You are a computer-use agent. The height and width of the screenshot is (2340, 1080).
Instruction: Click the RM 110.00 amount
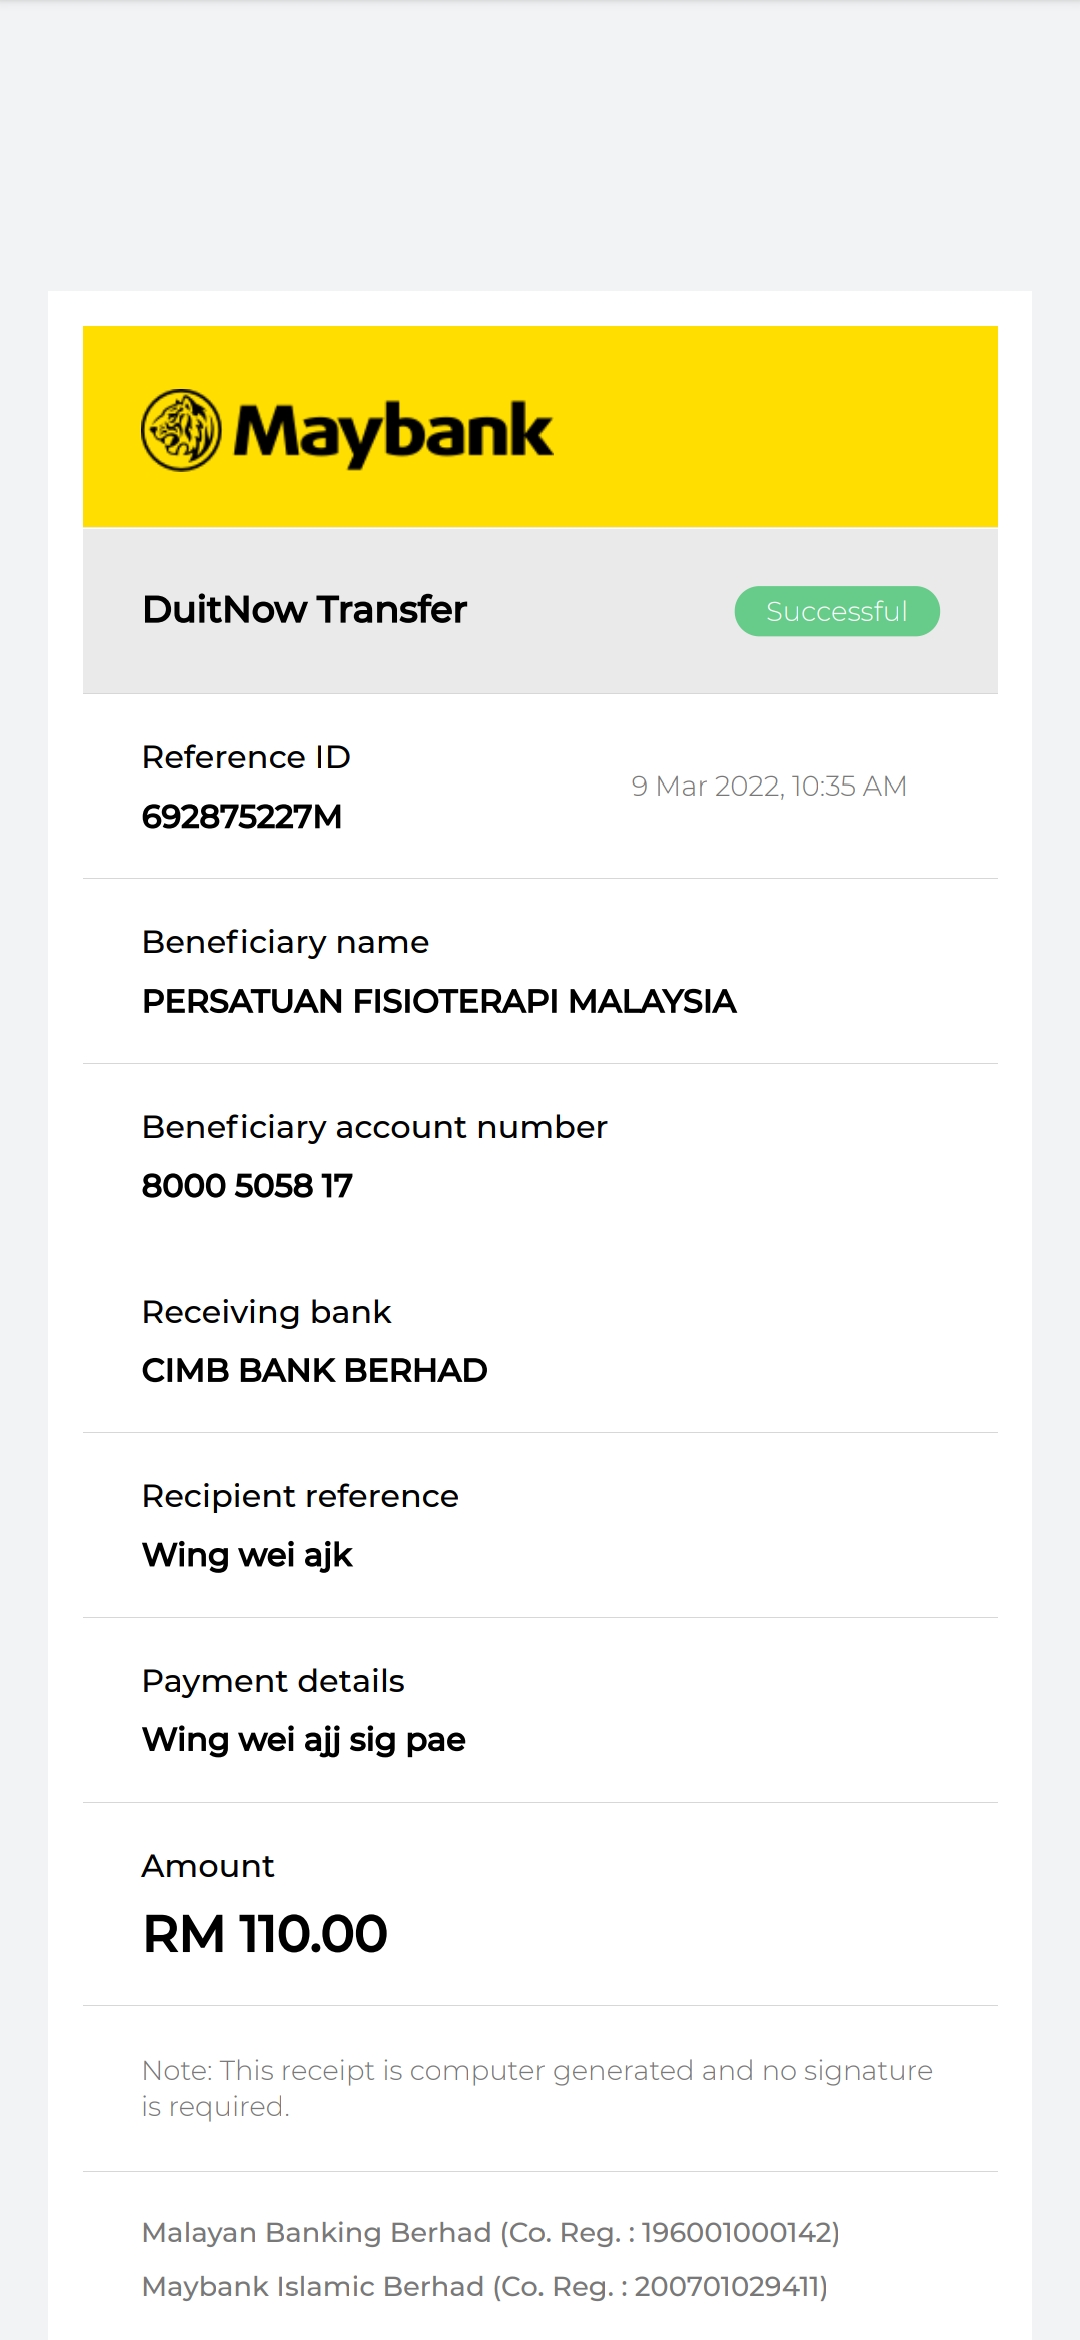point(265,1933)
